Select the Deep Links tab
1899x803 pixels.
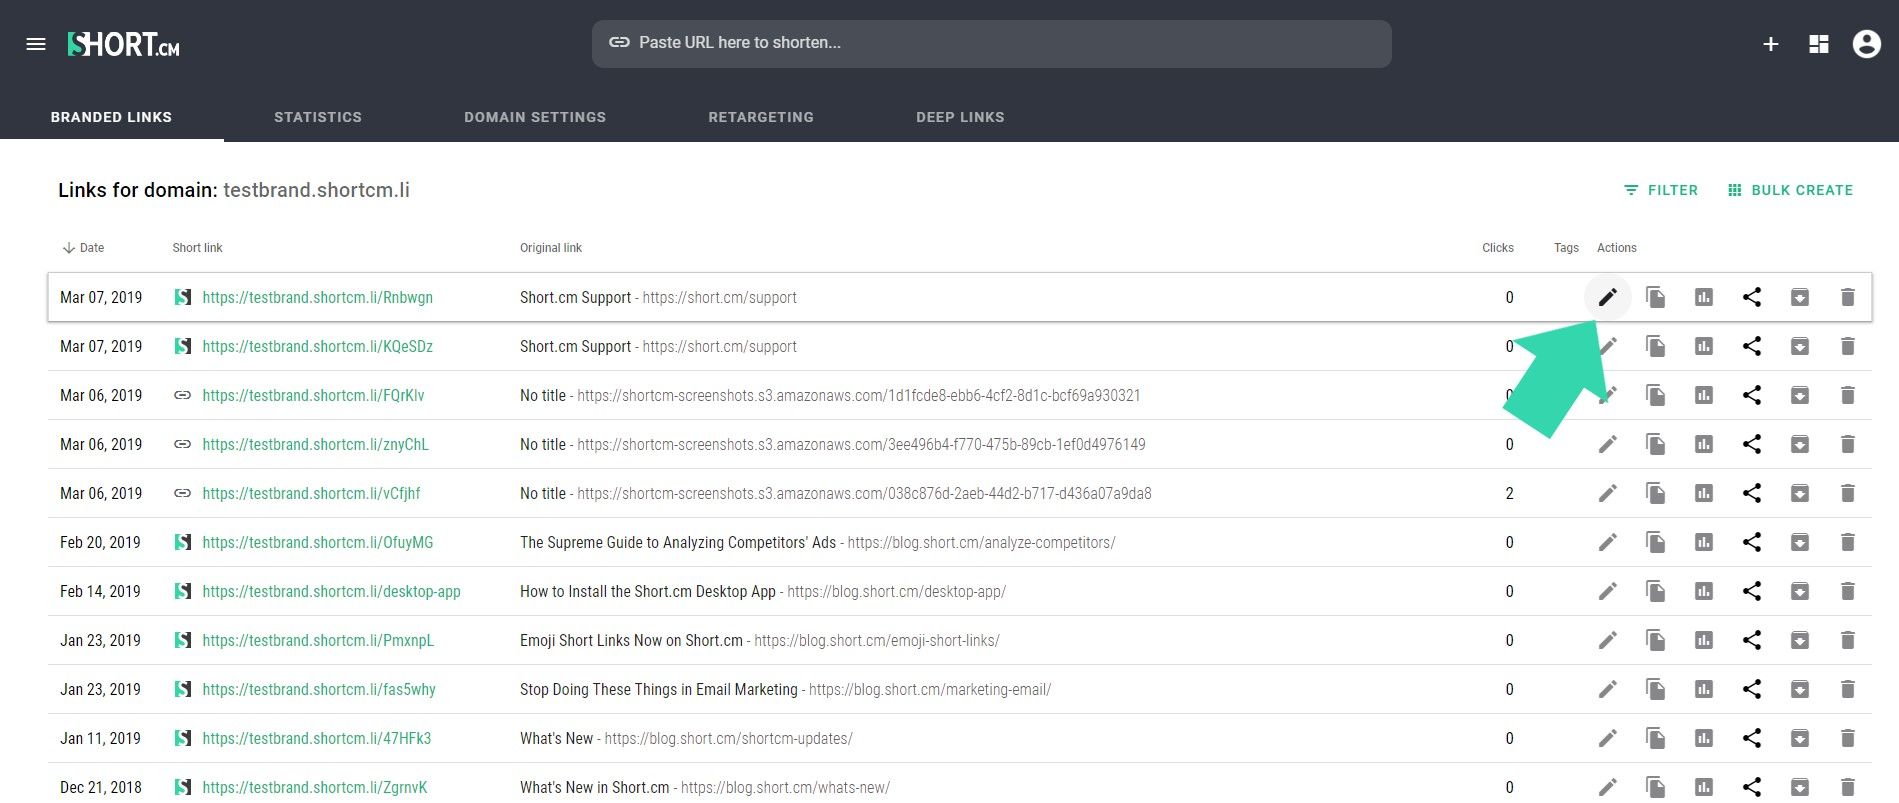[x=960, y=117]
